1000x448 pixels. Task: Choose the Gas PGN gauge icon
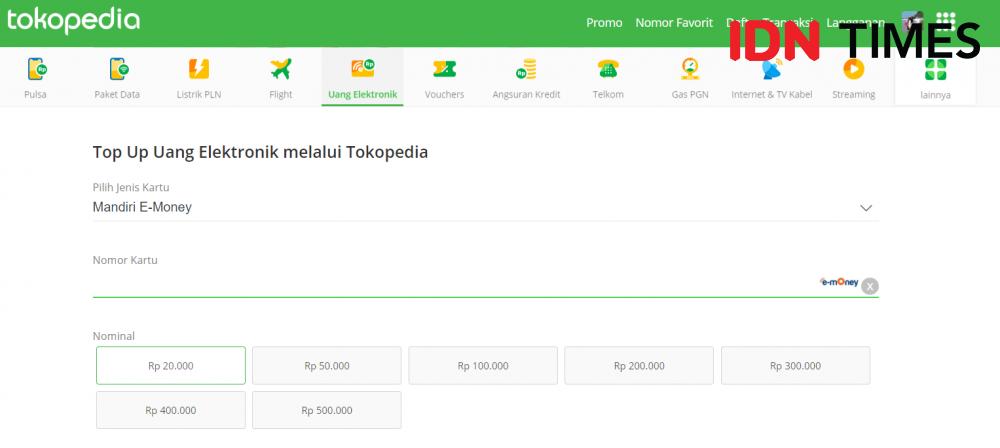[x=689, y=68]
